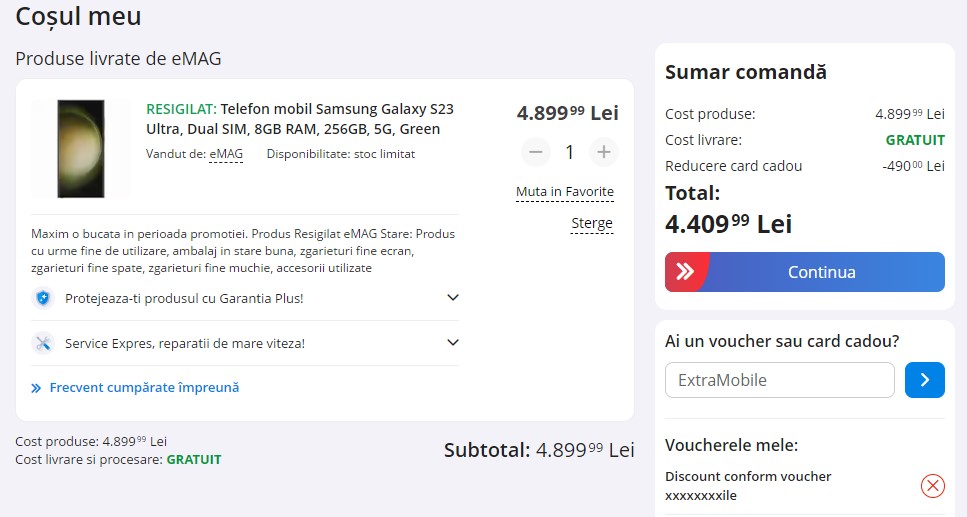This screenshot has width=967, height=517.
Task: Open the Samsung Galaxy S23 Ultra thumbnail
Action: [x=80, y=148]
